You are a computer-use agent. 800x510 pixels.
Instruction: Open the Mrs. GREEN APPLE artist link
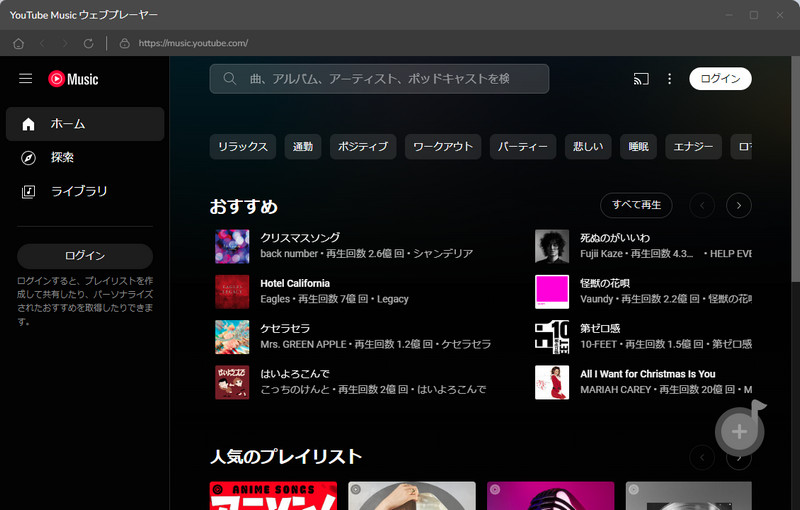click(303, 344)
